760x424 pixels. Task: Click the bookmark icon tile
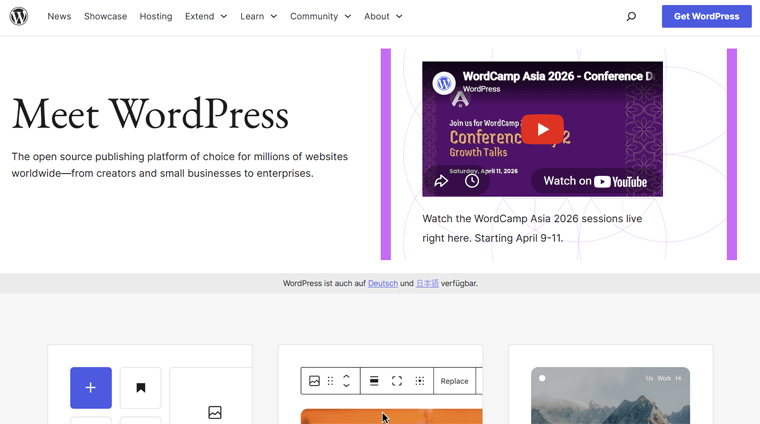coord(141,388)
